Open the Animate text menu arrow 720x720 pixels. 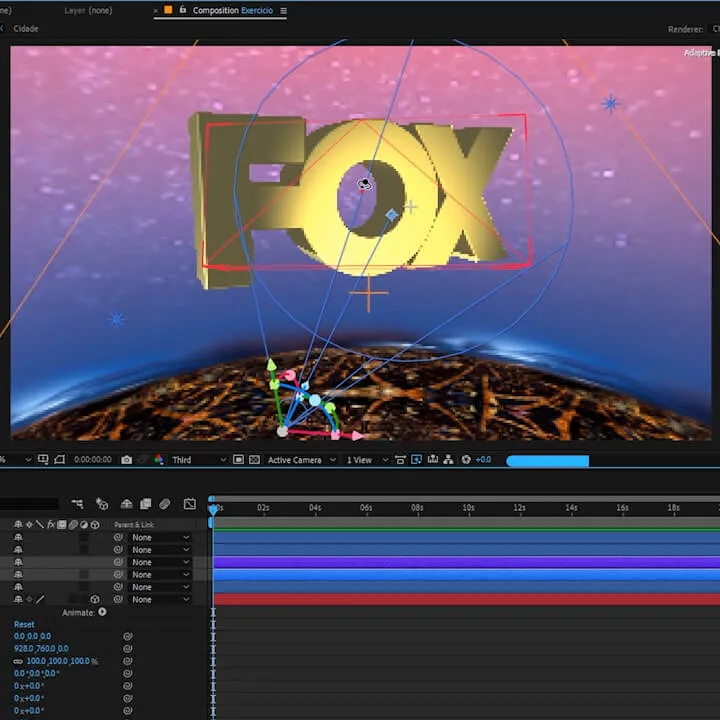click(x=102, y=612)
